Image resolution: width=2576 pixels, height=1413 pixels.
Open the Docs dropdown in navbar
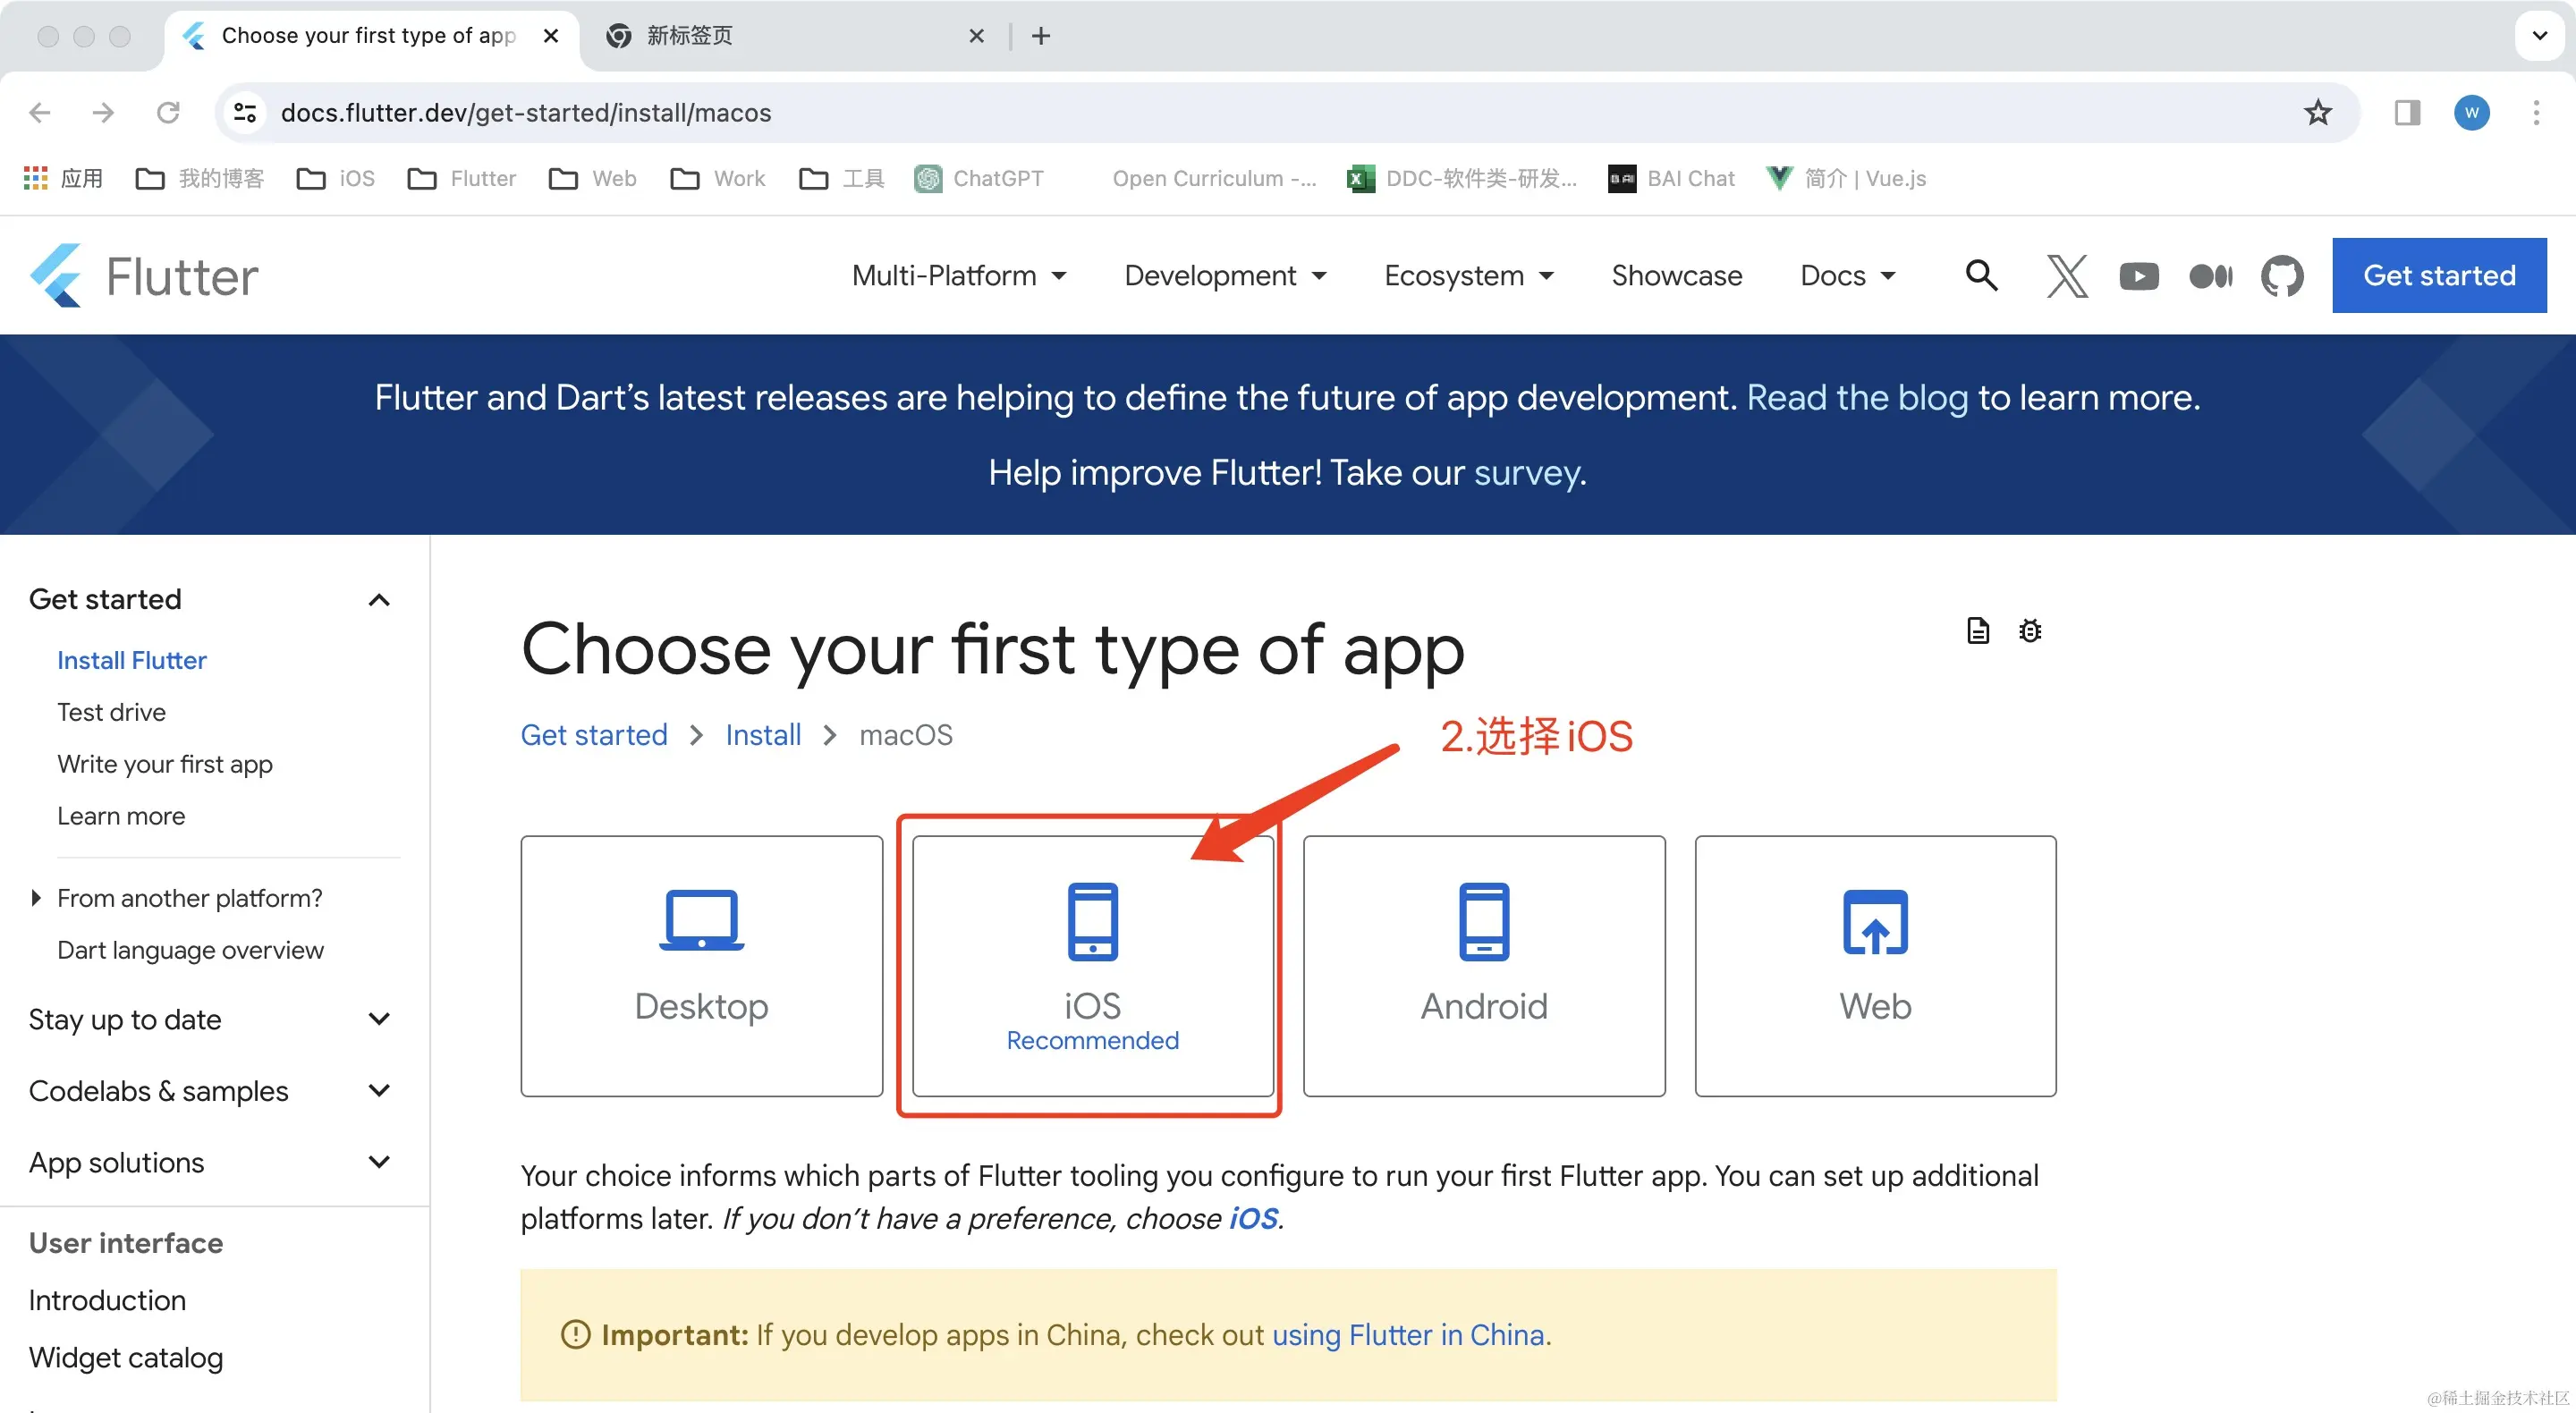(1847, 276)
